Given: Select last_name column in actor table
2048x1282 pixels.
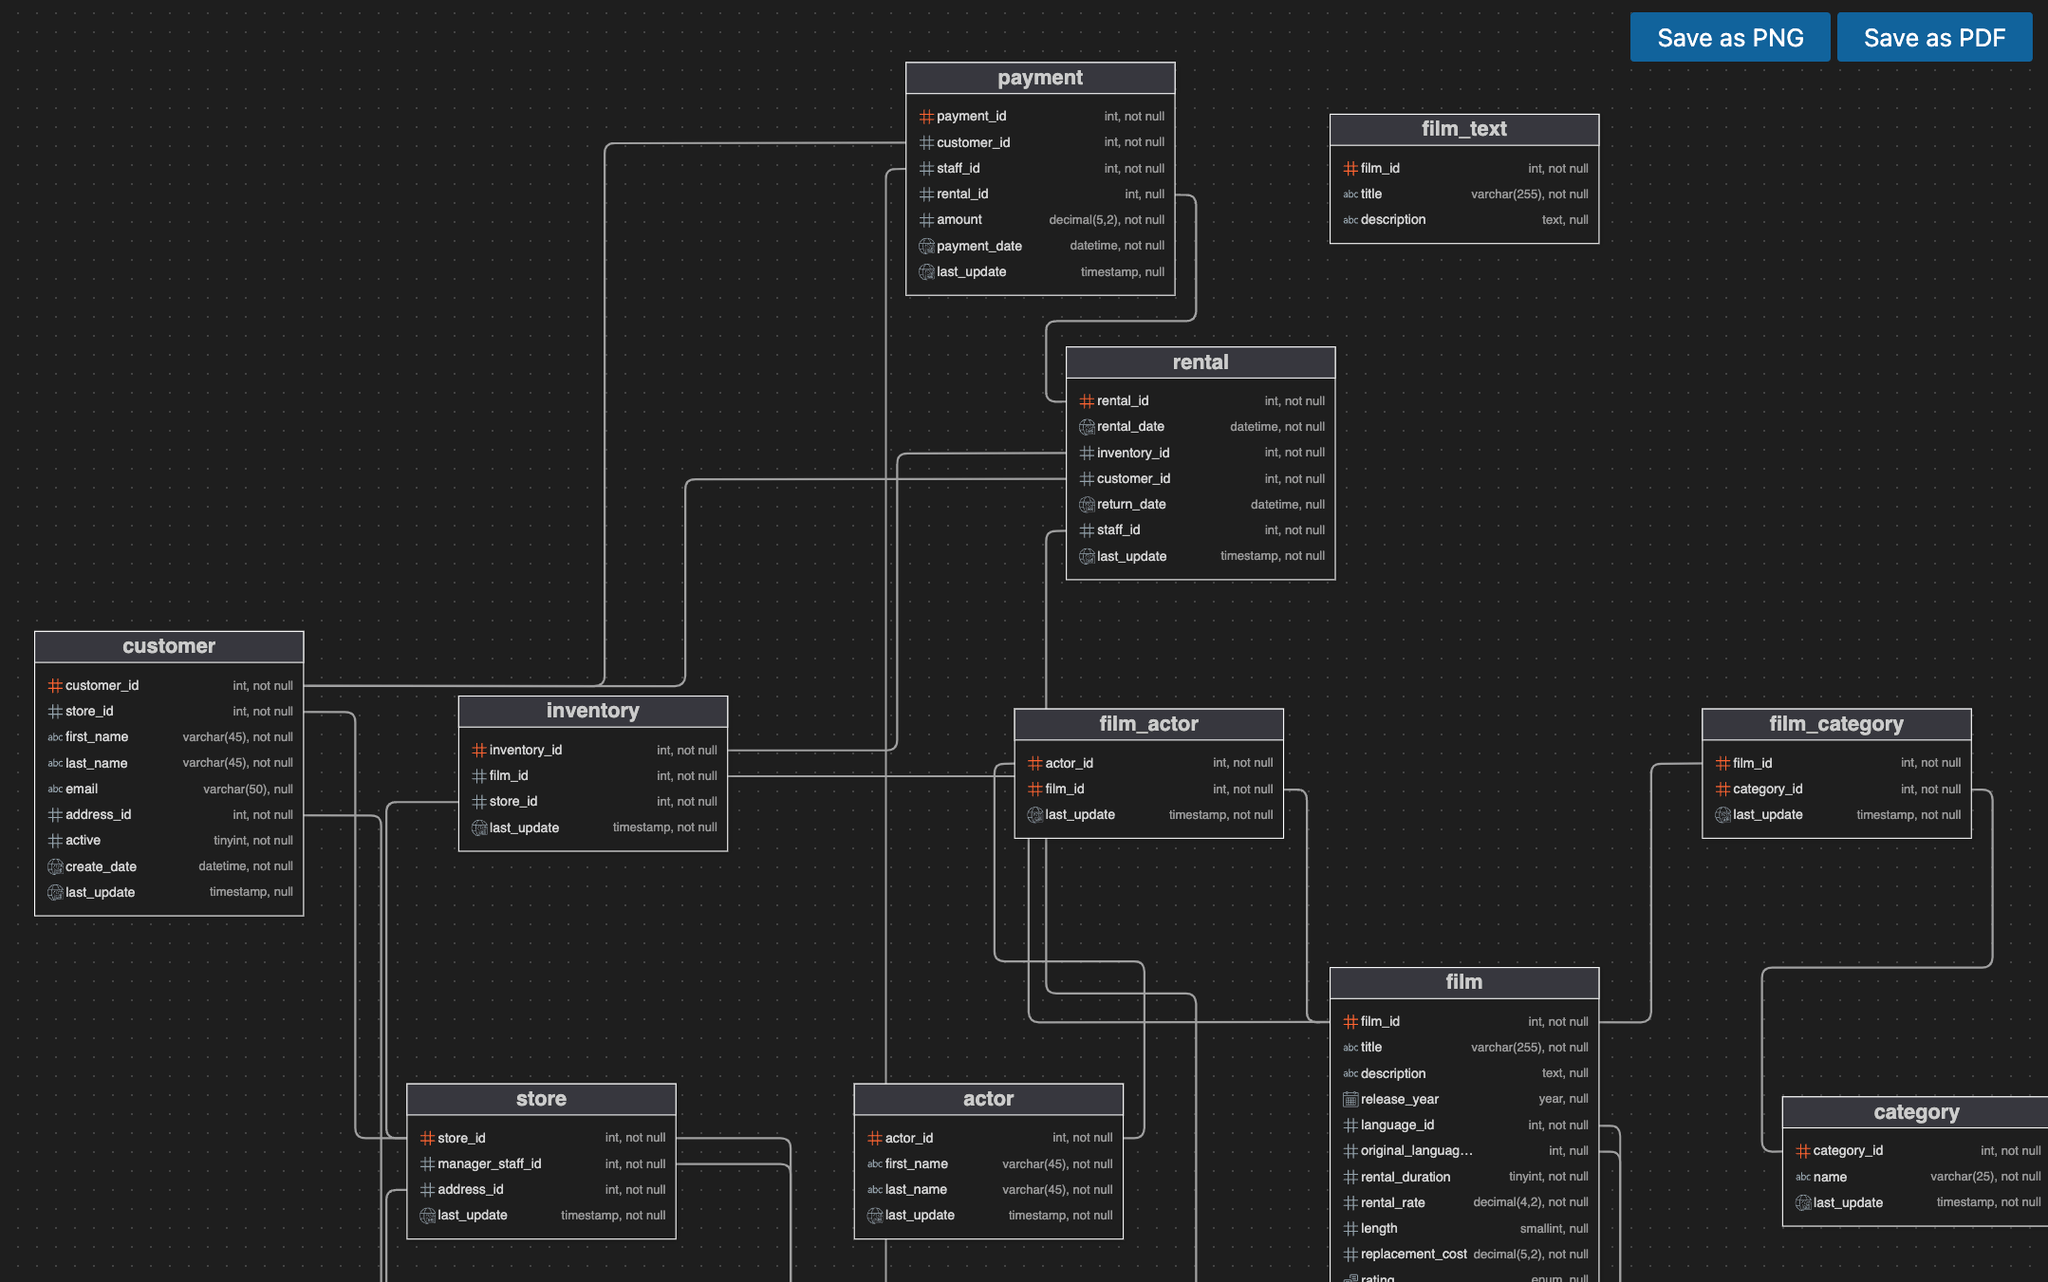Looking at the screenshot, I should 988,1190.
